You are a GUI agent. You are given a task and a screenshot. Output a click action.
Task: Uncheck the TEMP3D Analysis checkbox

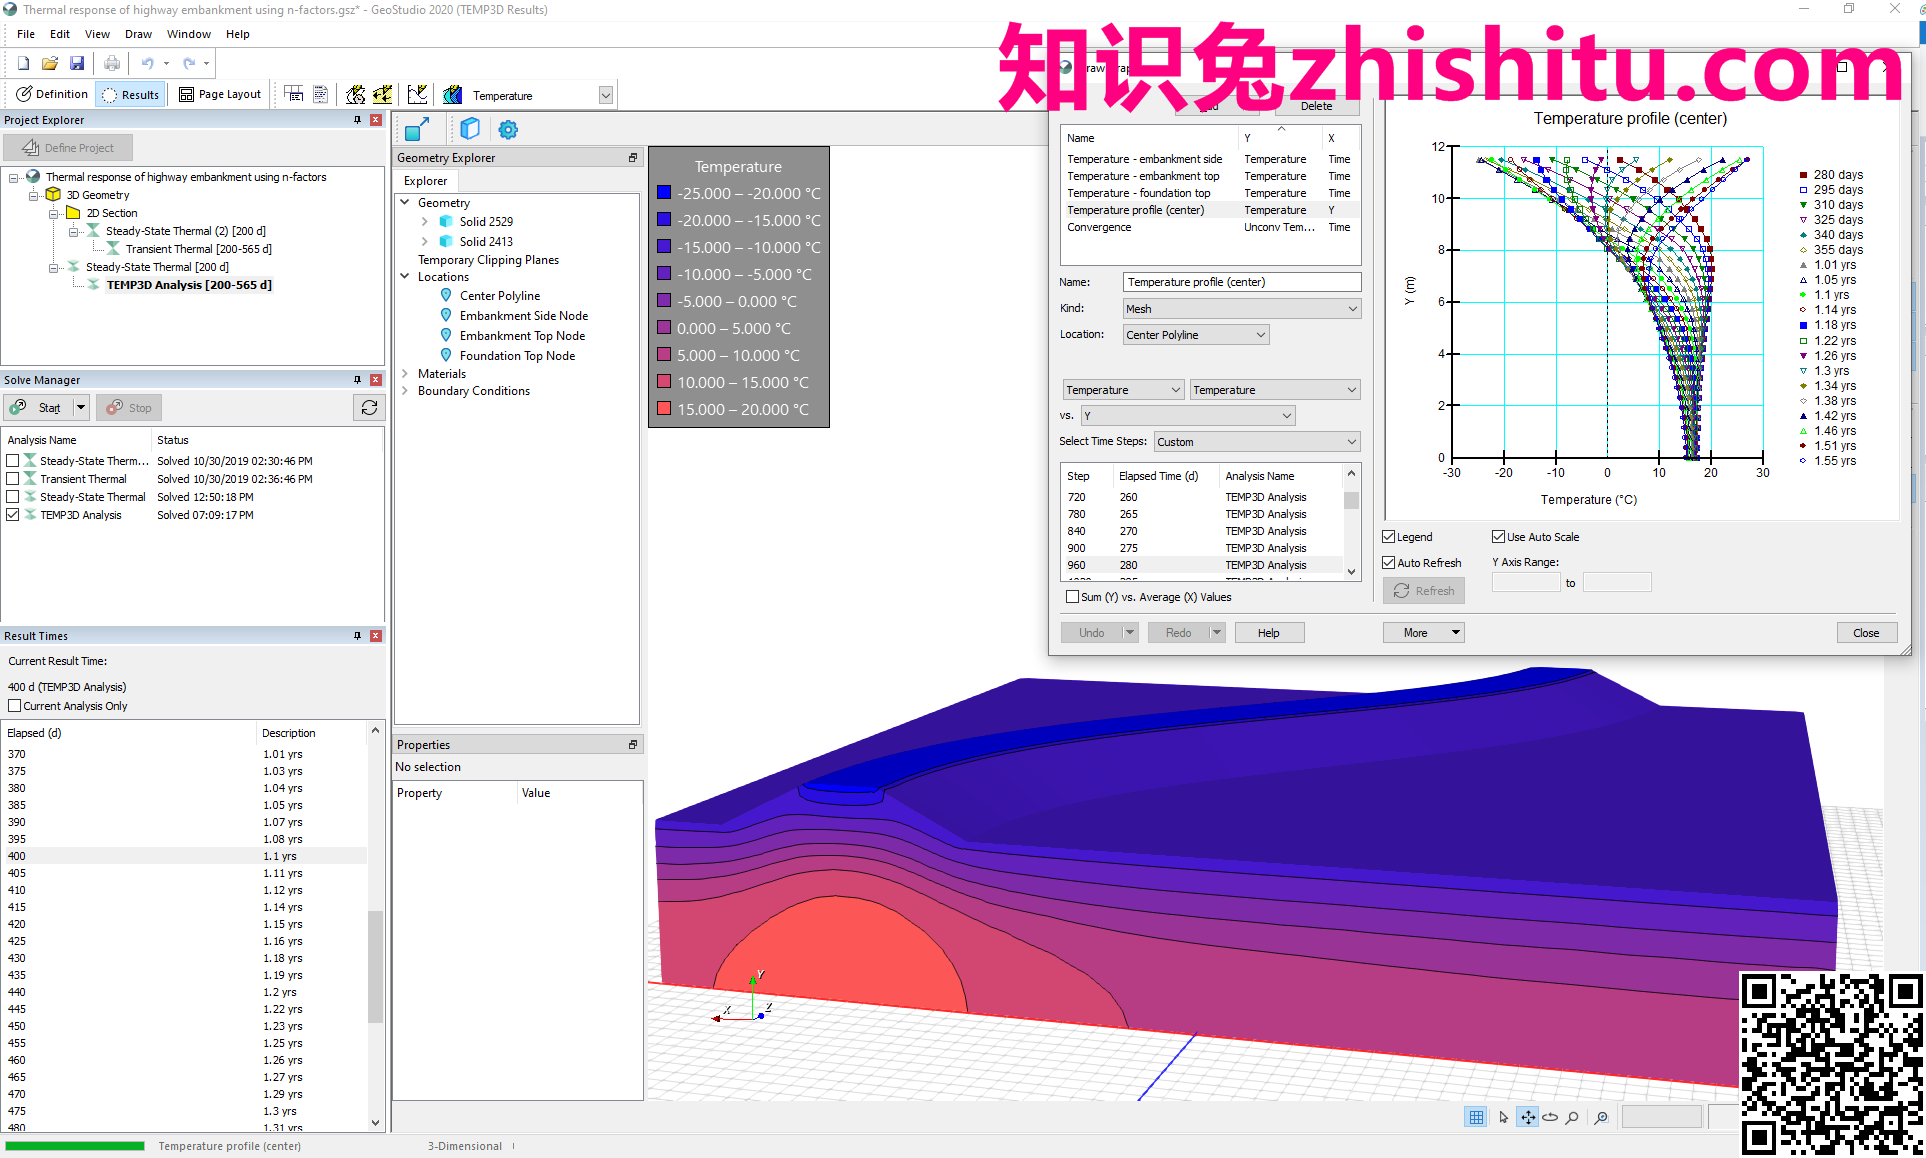[13, 515]
